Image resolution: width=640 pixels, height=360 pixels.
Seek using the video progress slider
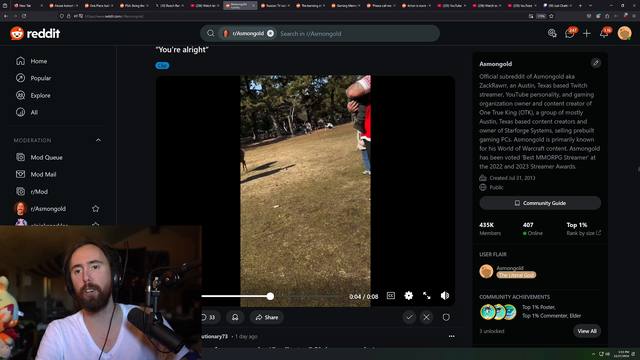click(270, 296)
